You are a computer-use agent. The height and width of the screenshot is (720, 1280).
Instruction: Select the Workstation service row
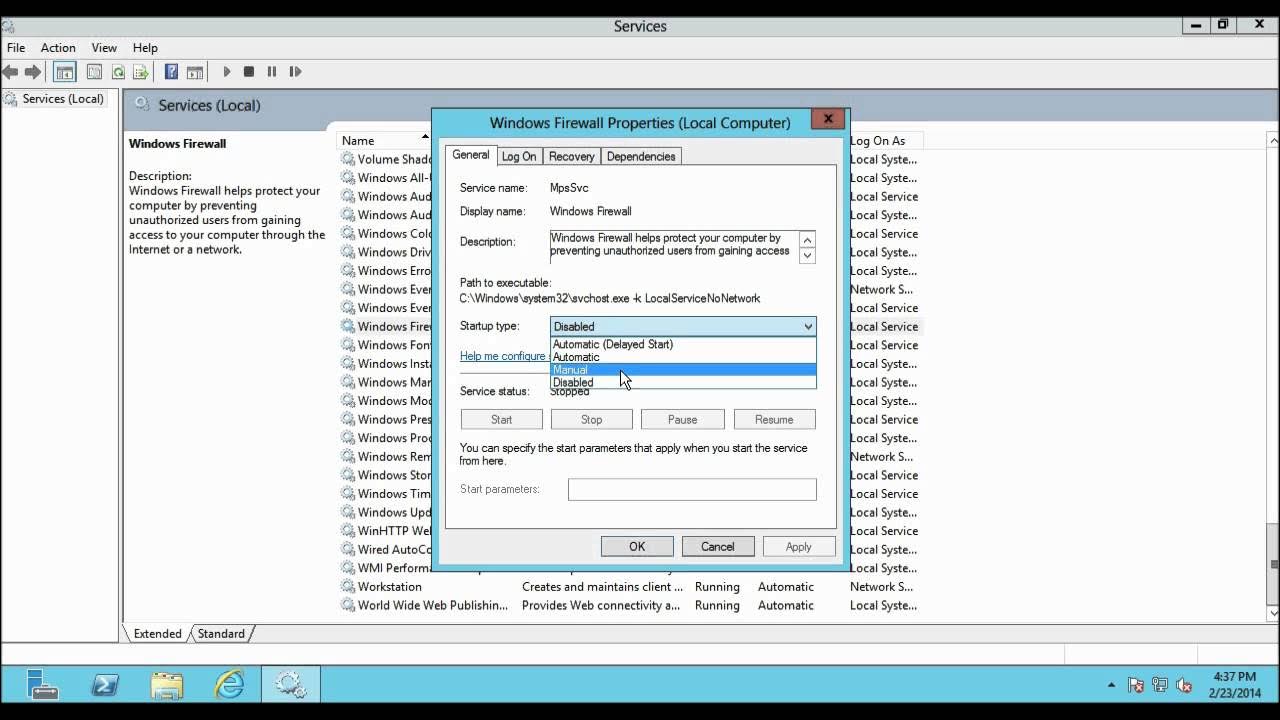point(629,587)
